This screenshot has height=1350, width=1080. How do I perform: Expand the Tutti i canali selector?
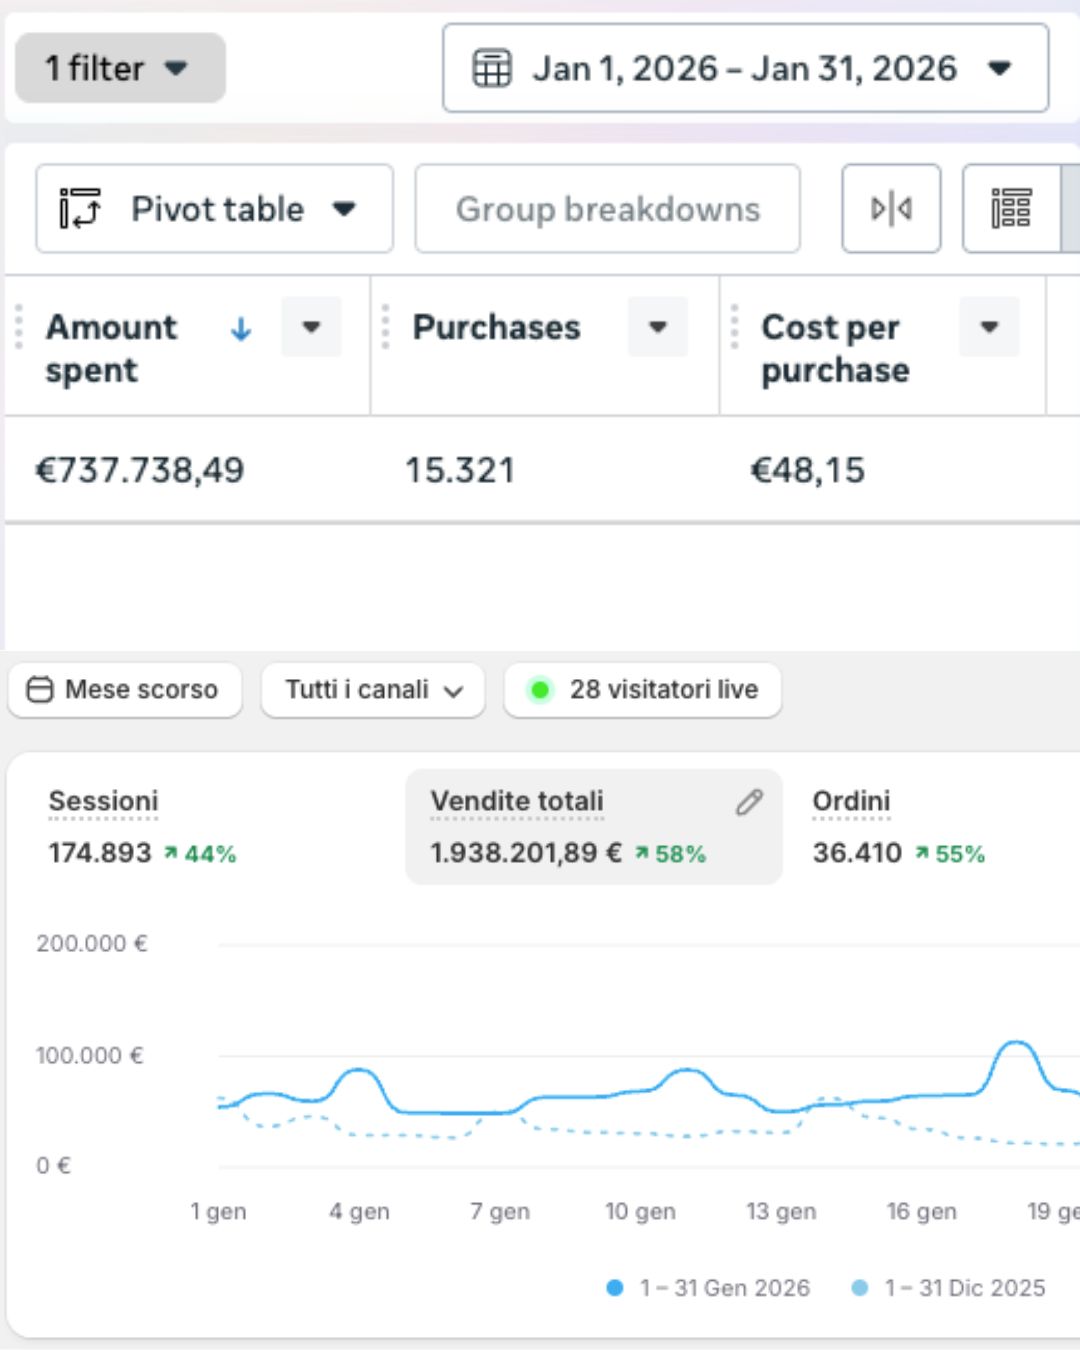pos(373,690)
